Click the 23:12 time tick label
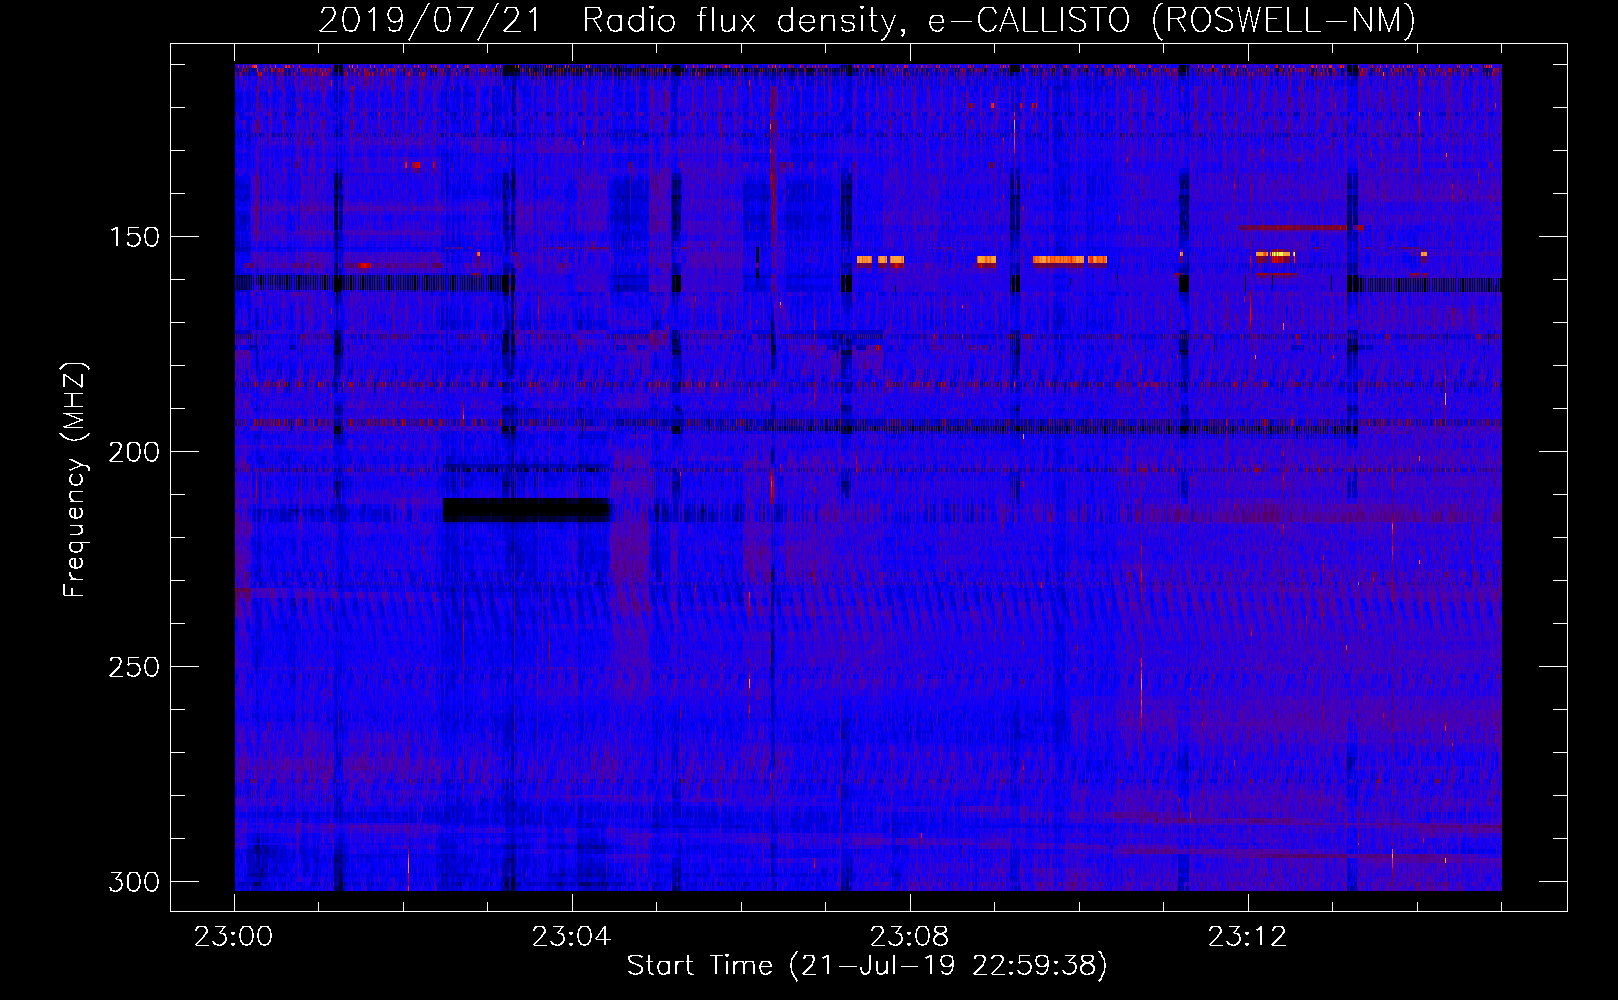This screenshot has width=1618, height=1000. pyautogui.click(x=1247, y=937)
